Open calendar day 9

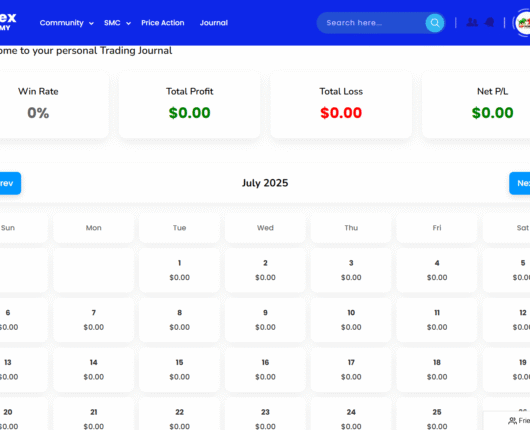pyautogui.click(x=265, y=320)
